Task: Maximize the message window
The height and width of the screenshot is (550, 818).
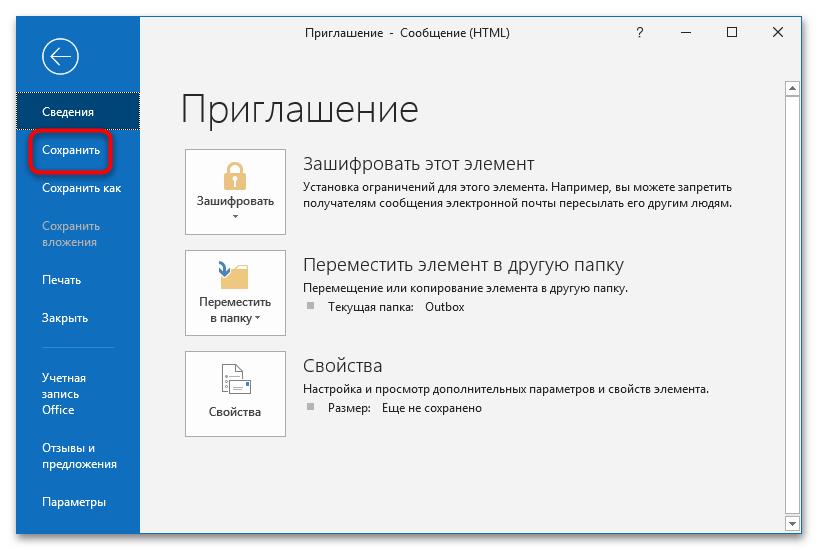Action: [732, 33]
